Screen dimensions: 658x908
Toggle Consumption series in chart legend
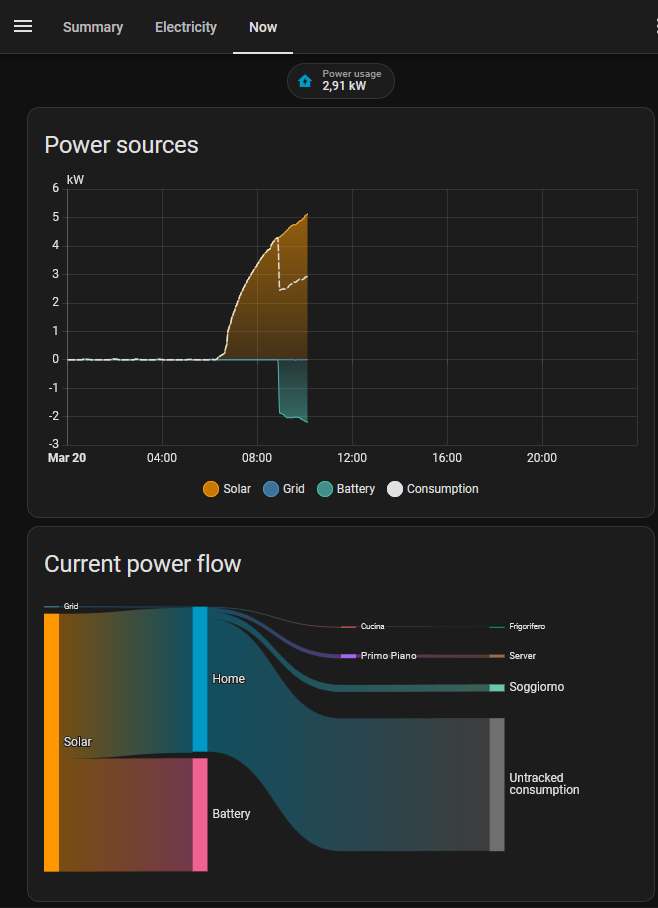pos(433,489)
